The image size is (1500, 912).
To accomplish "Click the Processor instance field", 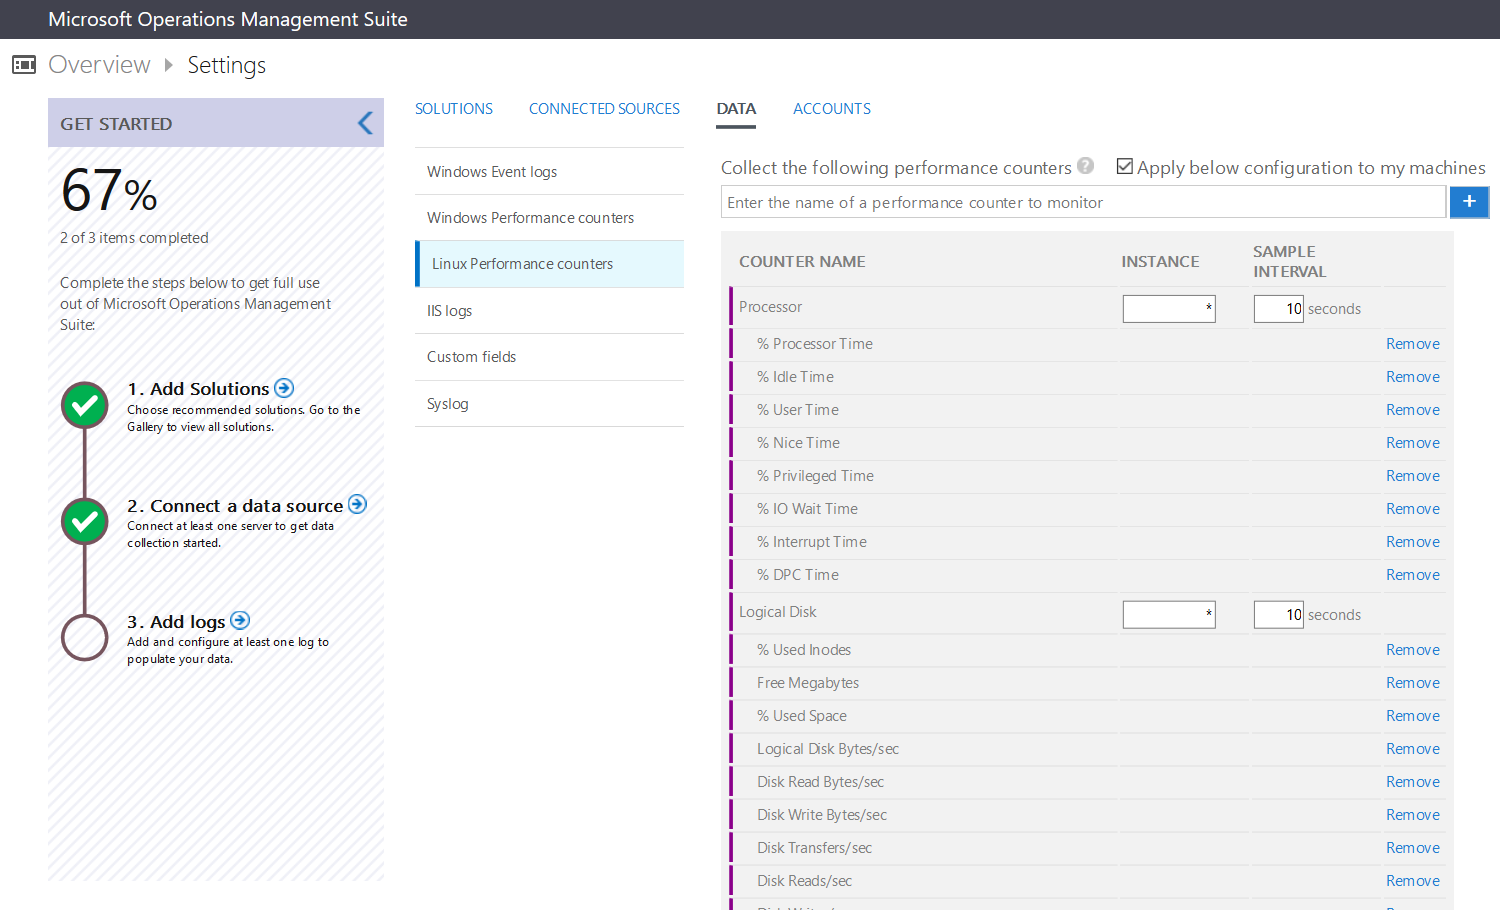I will [x=1169, y=308].
